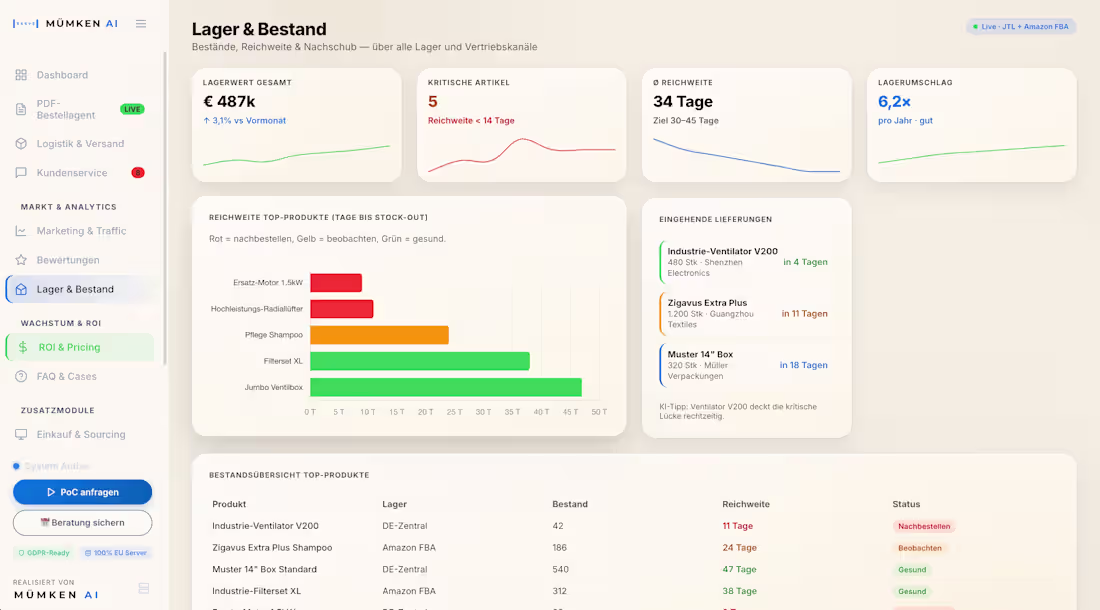
Task: Click the Kritische Artikel card
Action: (521, 125)
